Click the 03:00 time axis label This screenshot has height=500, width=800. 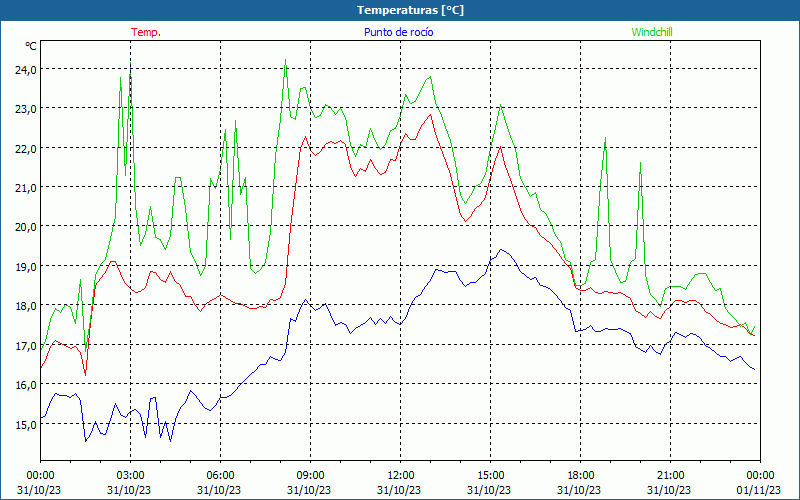tap(131, 476)
